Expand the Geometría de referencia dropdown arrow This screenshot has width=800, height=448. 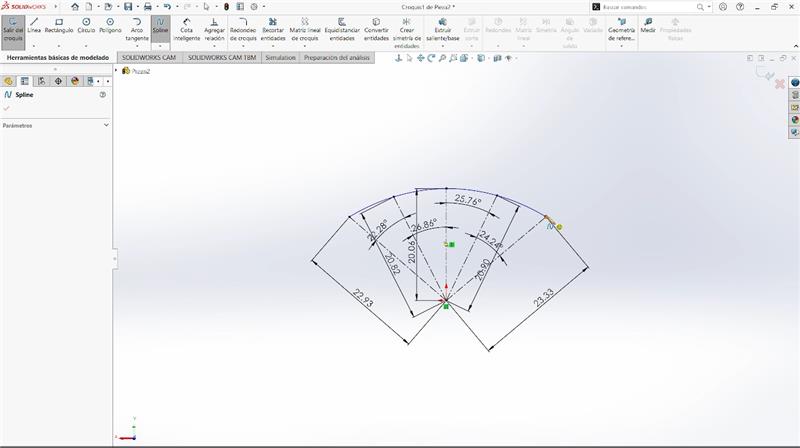(x=621, y=46)
